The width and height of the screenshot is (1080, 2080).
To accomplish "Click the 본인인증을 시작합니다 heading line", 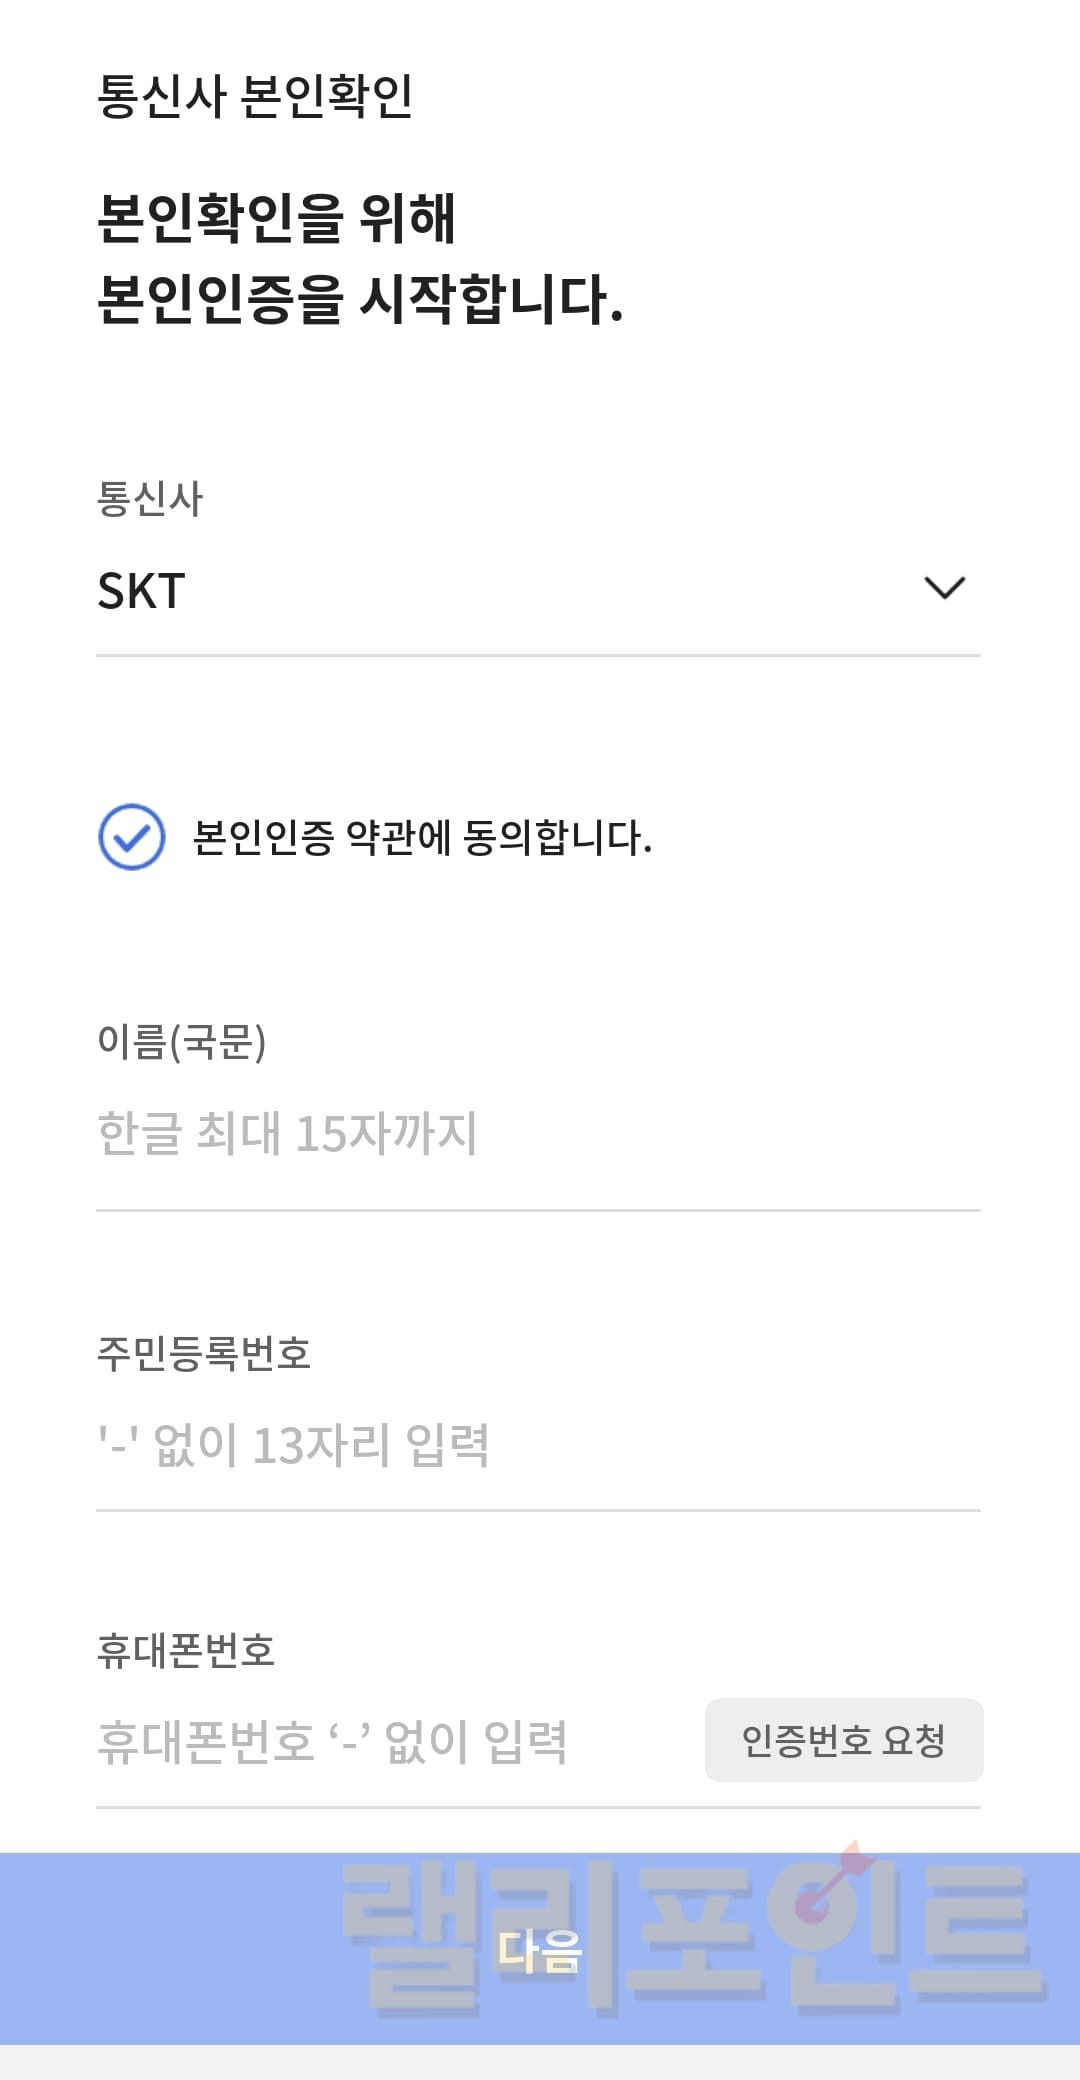I will (x=360, y=299).
